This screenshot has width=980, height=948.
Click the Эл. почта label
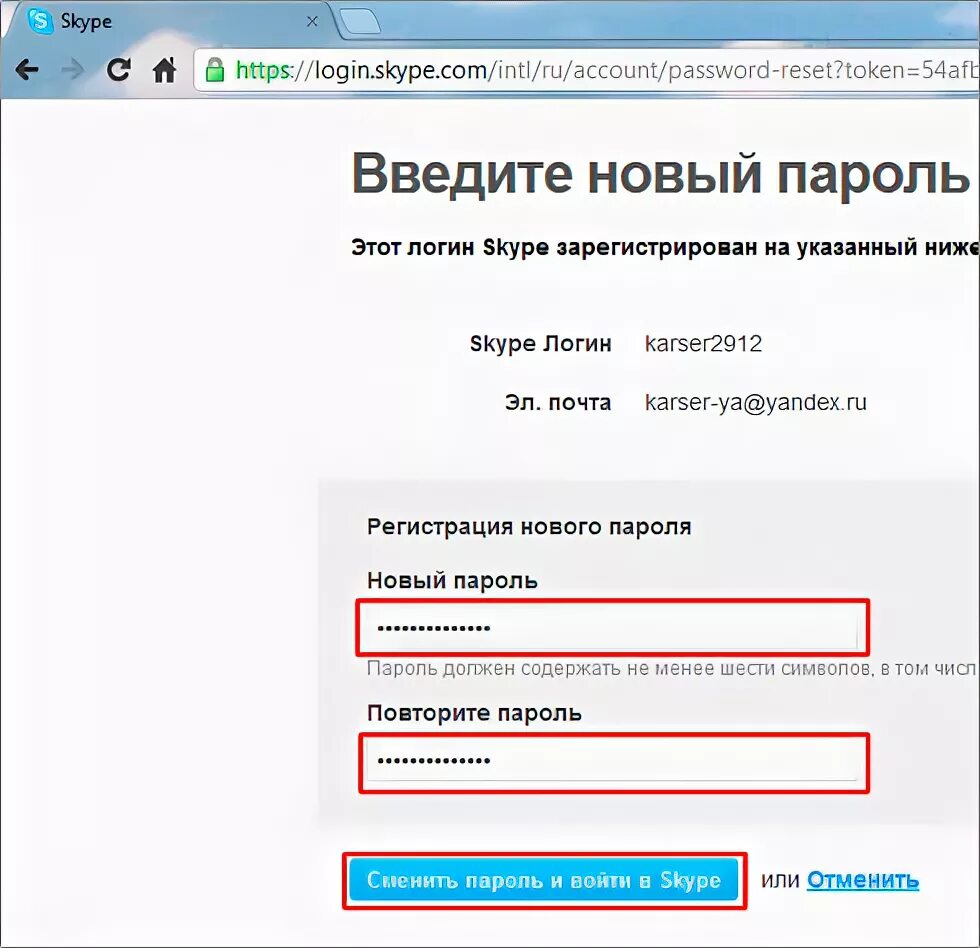point(558,402)
